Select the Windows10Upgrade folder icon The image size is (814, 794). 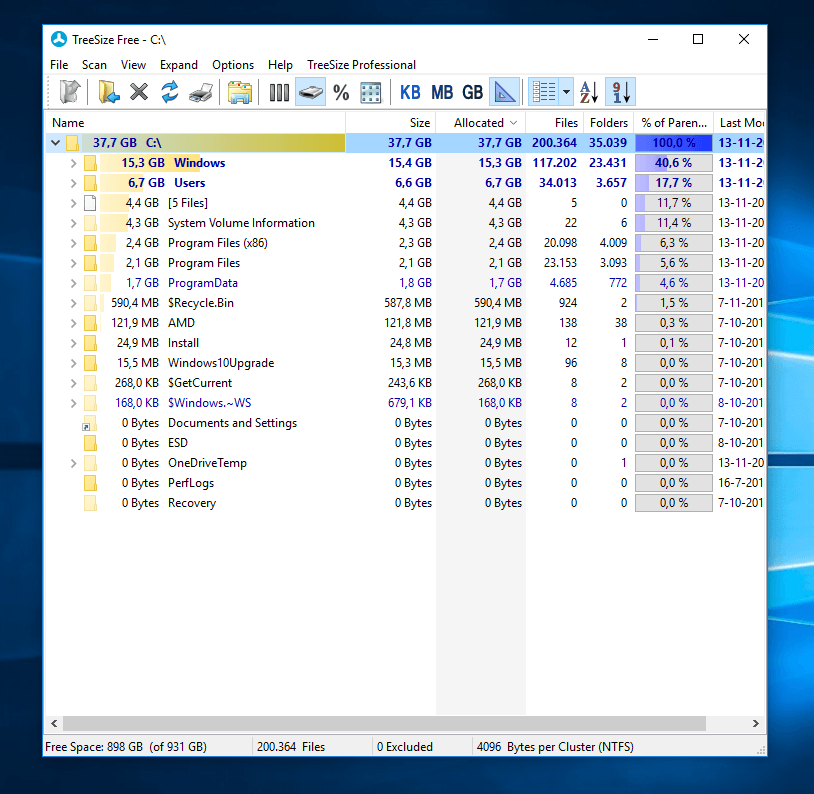[90, 363]
